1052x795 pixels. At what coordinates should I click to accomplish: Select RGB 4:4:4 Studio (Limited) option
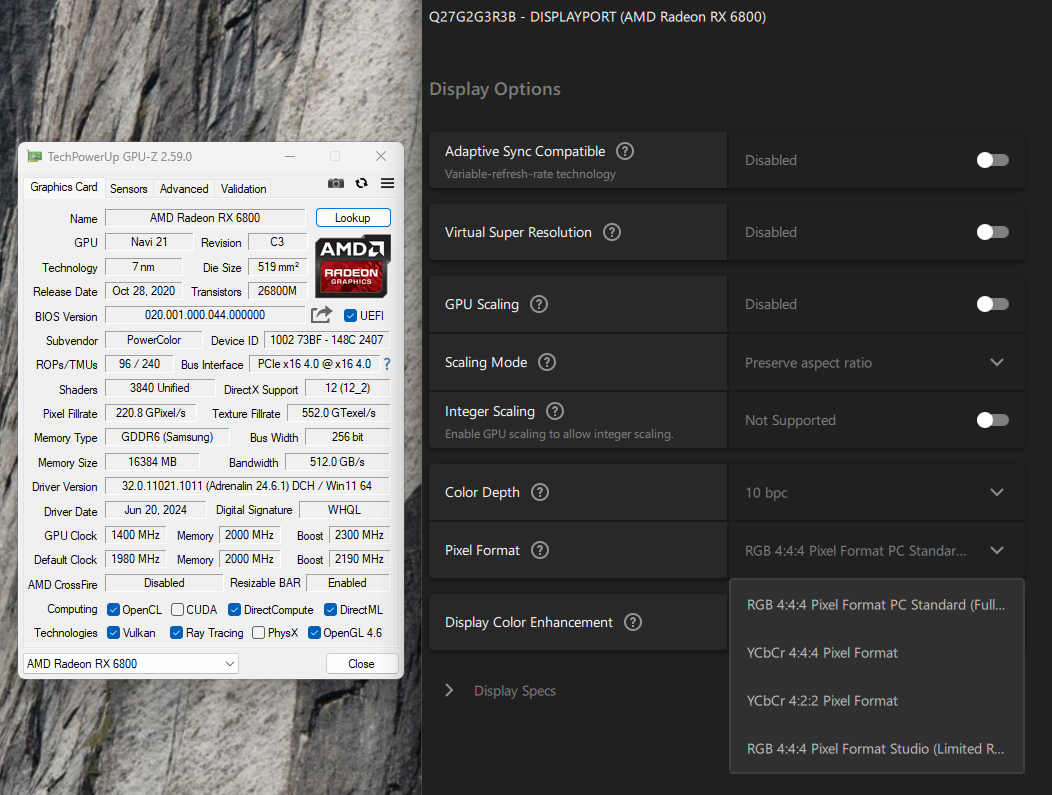click(876, 749)
